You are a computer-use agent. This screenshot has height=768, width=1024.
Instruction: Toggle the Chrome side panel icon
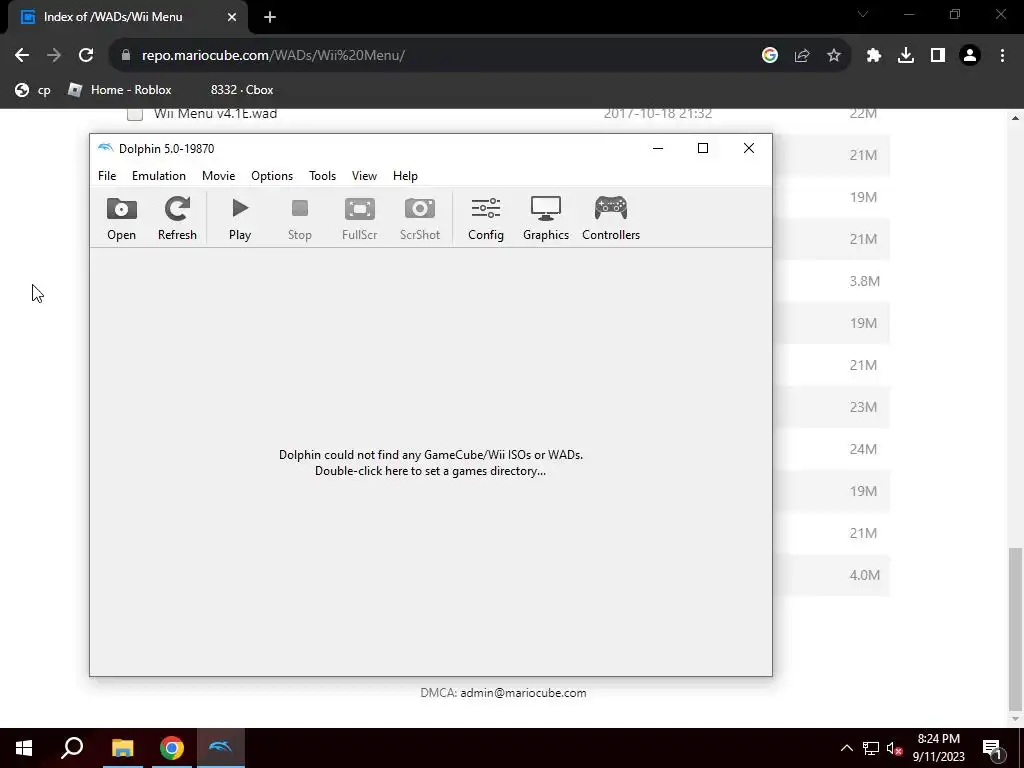click(x=938, y=56)
